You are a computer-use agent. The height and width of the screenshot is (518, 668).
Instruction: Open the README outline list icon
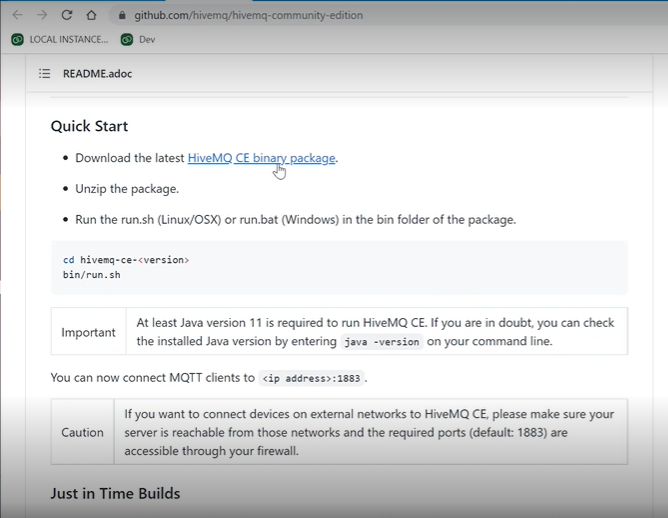pos(44,74)
